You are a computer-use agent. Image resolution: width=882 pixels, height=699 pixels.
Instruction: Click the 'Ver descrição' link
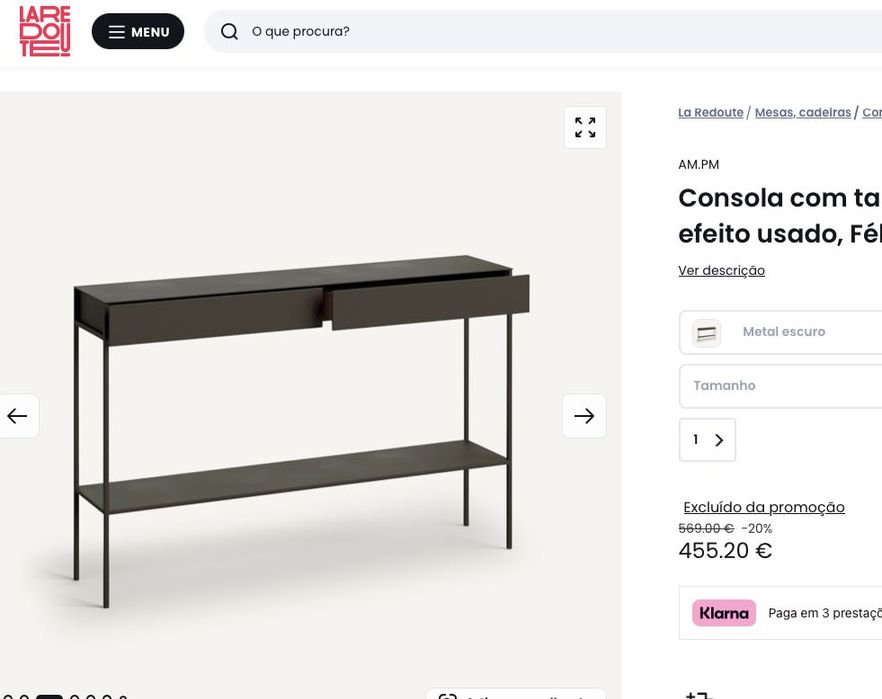tap(721, 271)
